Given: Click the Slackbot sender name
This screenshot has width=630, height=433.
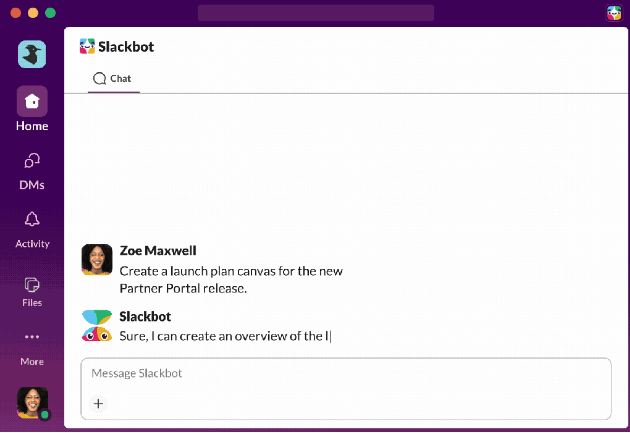Looking at the screenshot, I should (x=145, y=316).
